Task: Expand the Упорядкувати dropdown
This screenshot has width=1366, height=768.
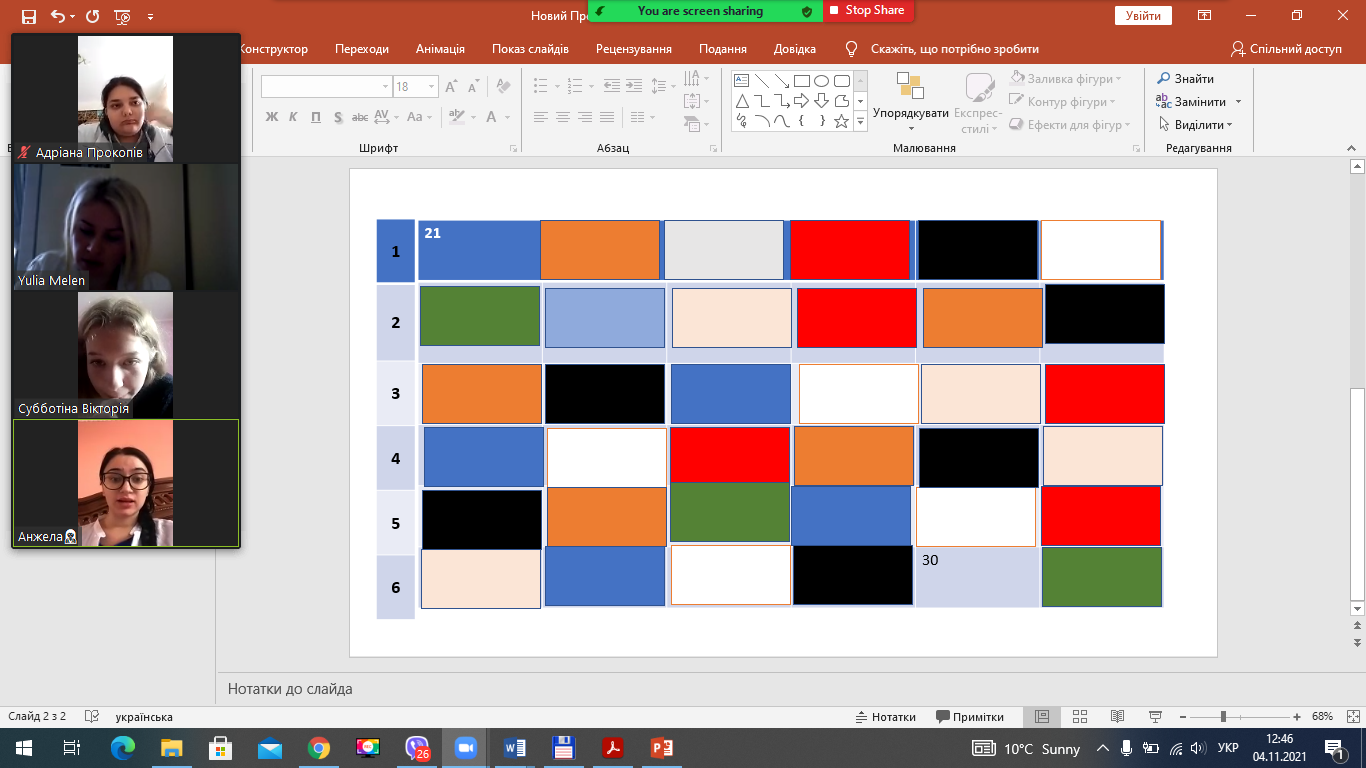Action: pos(910,113)
